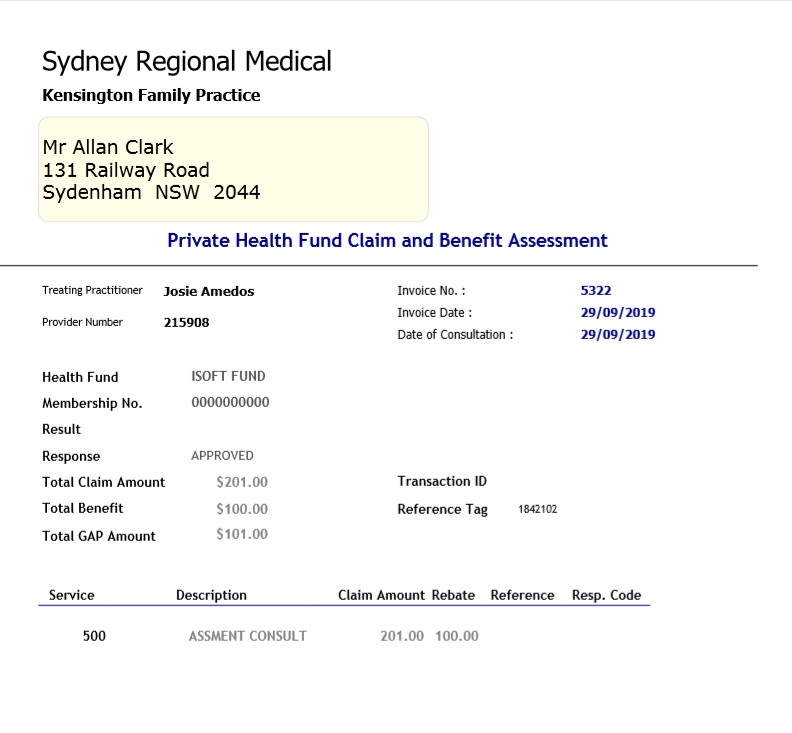The height and width of the screenshot is (733, 792).
Task: Click the APPROVED response value
Action: pyautogui.click(x=222, y=456)
